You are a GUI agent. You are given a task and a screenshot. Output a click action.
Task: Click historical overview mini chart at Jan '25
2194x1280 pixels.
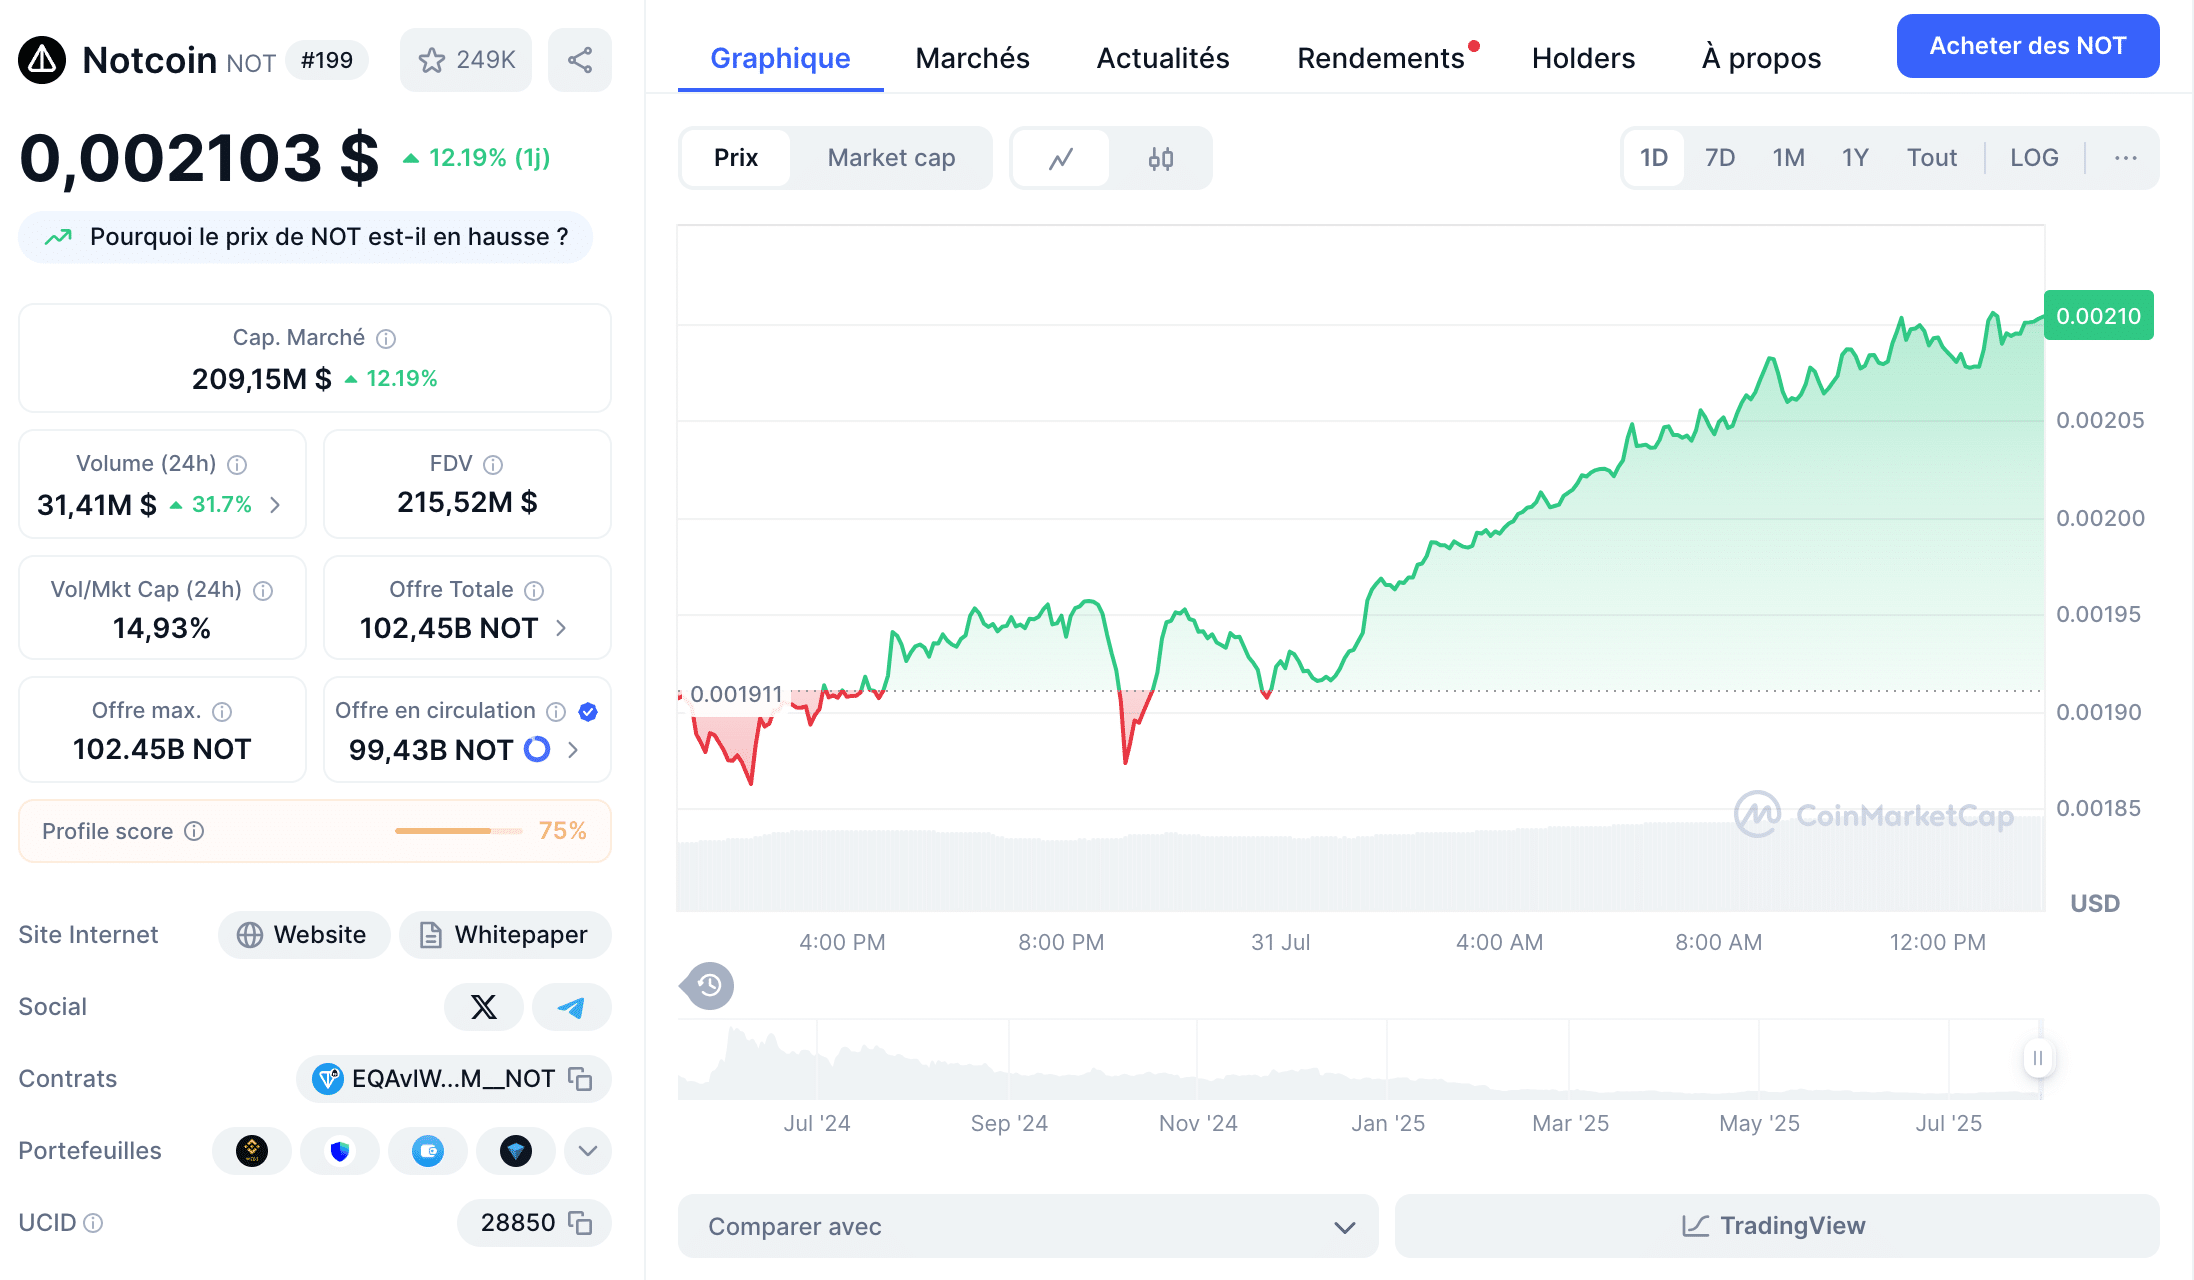(1388, 1060)
